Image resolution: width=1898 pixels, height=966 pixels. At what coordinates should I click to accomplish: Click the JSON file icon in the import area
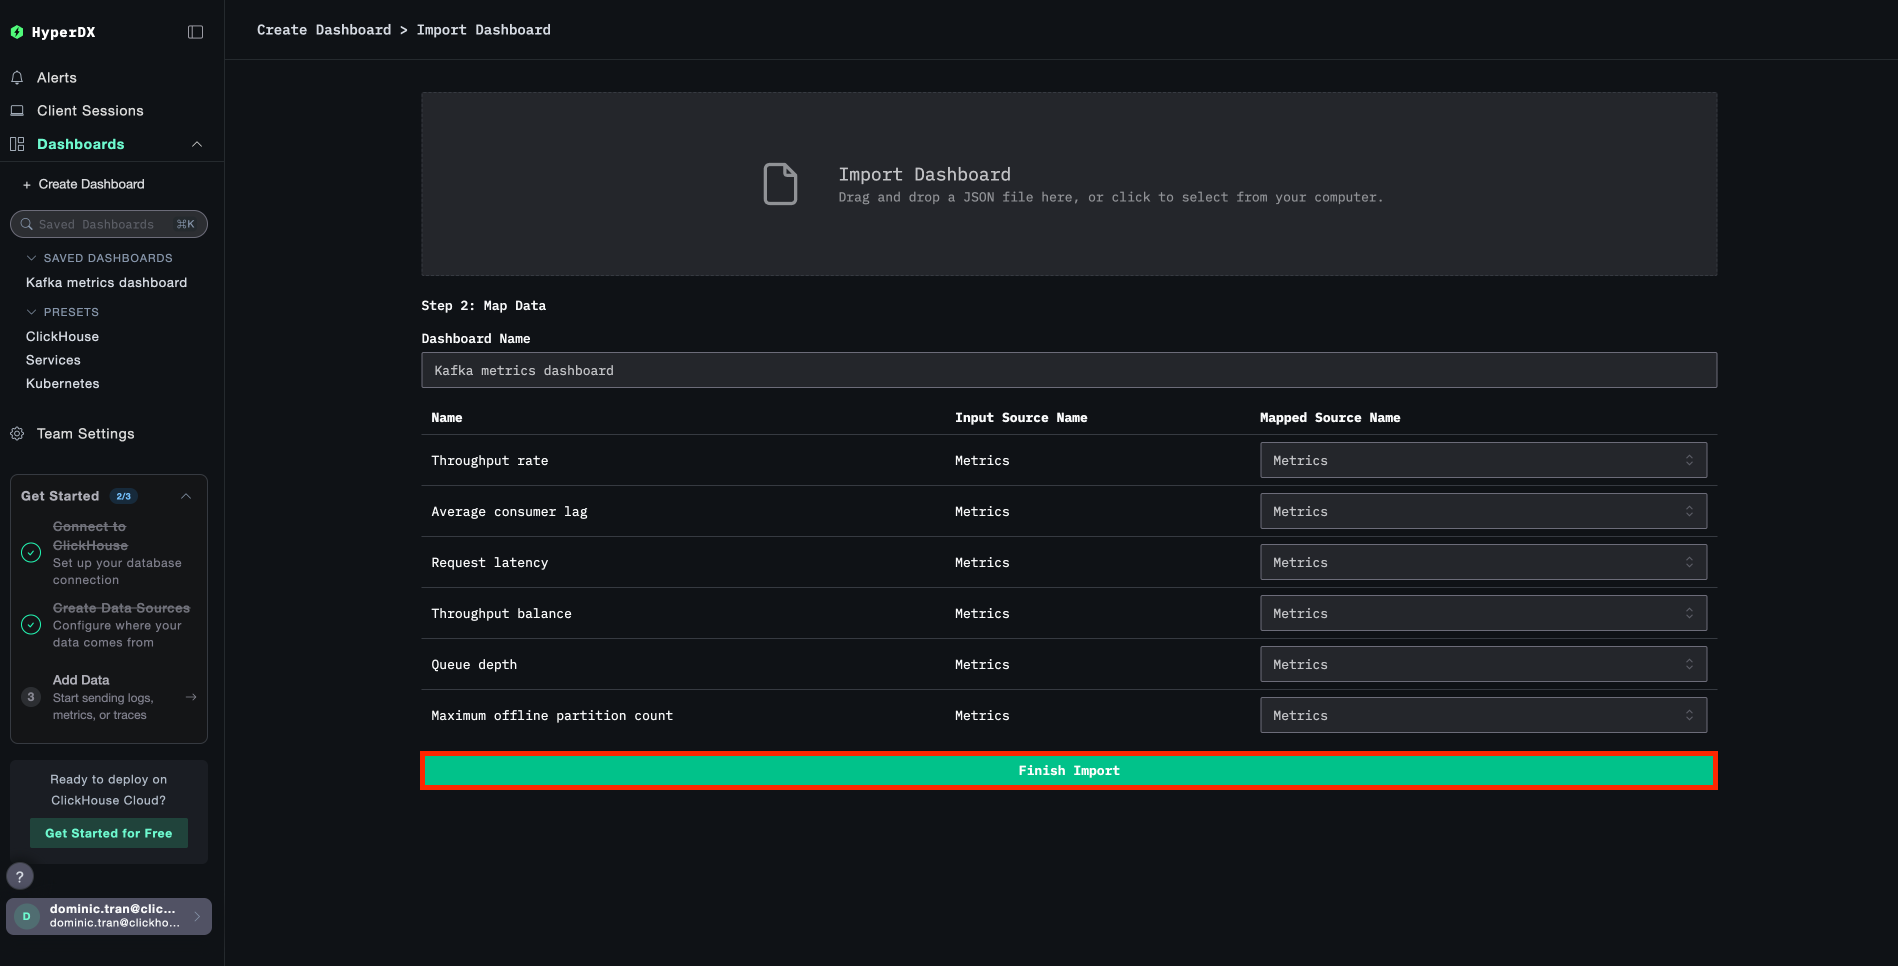[780, 184]
